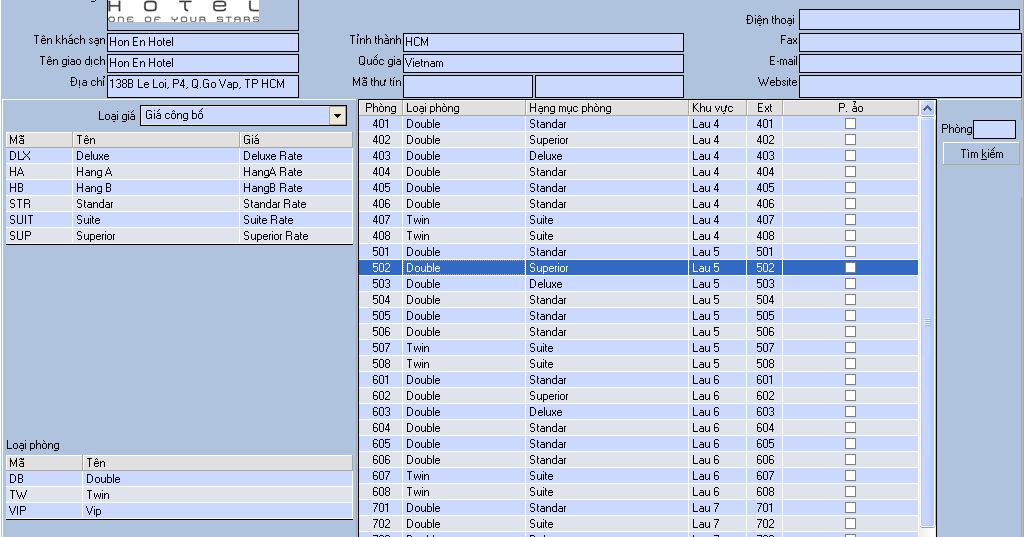This screenshot has height=537, width=1024.
Task: Select the SUIT Suite rate row
Action: point(180,220)
